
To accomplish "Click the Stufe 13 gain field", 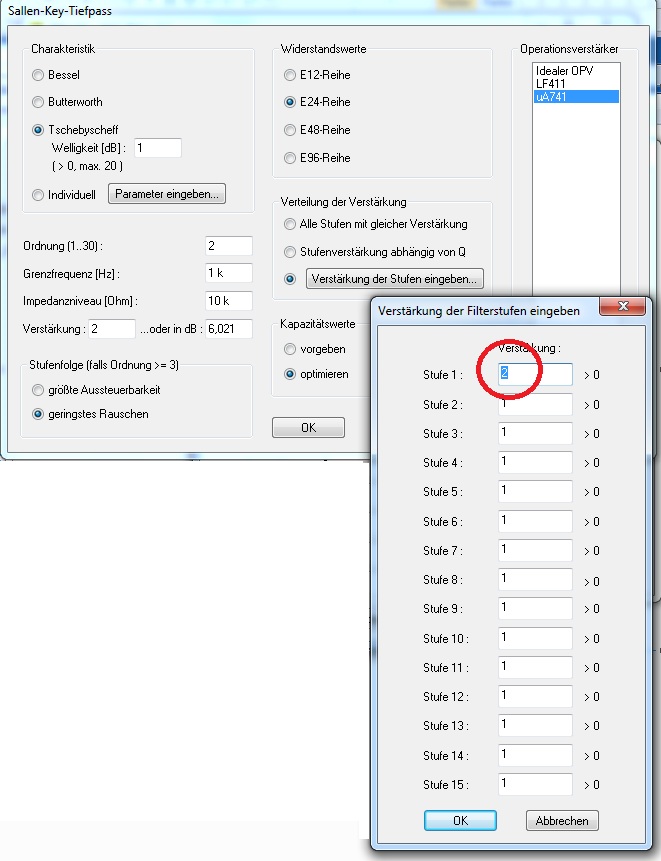I will point(535,725).
